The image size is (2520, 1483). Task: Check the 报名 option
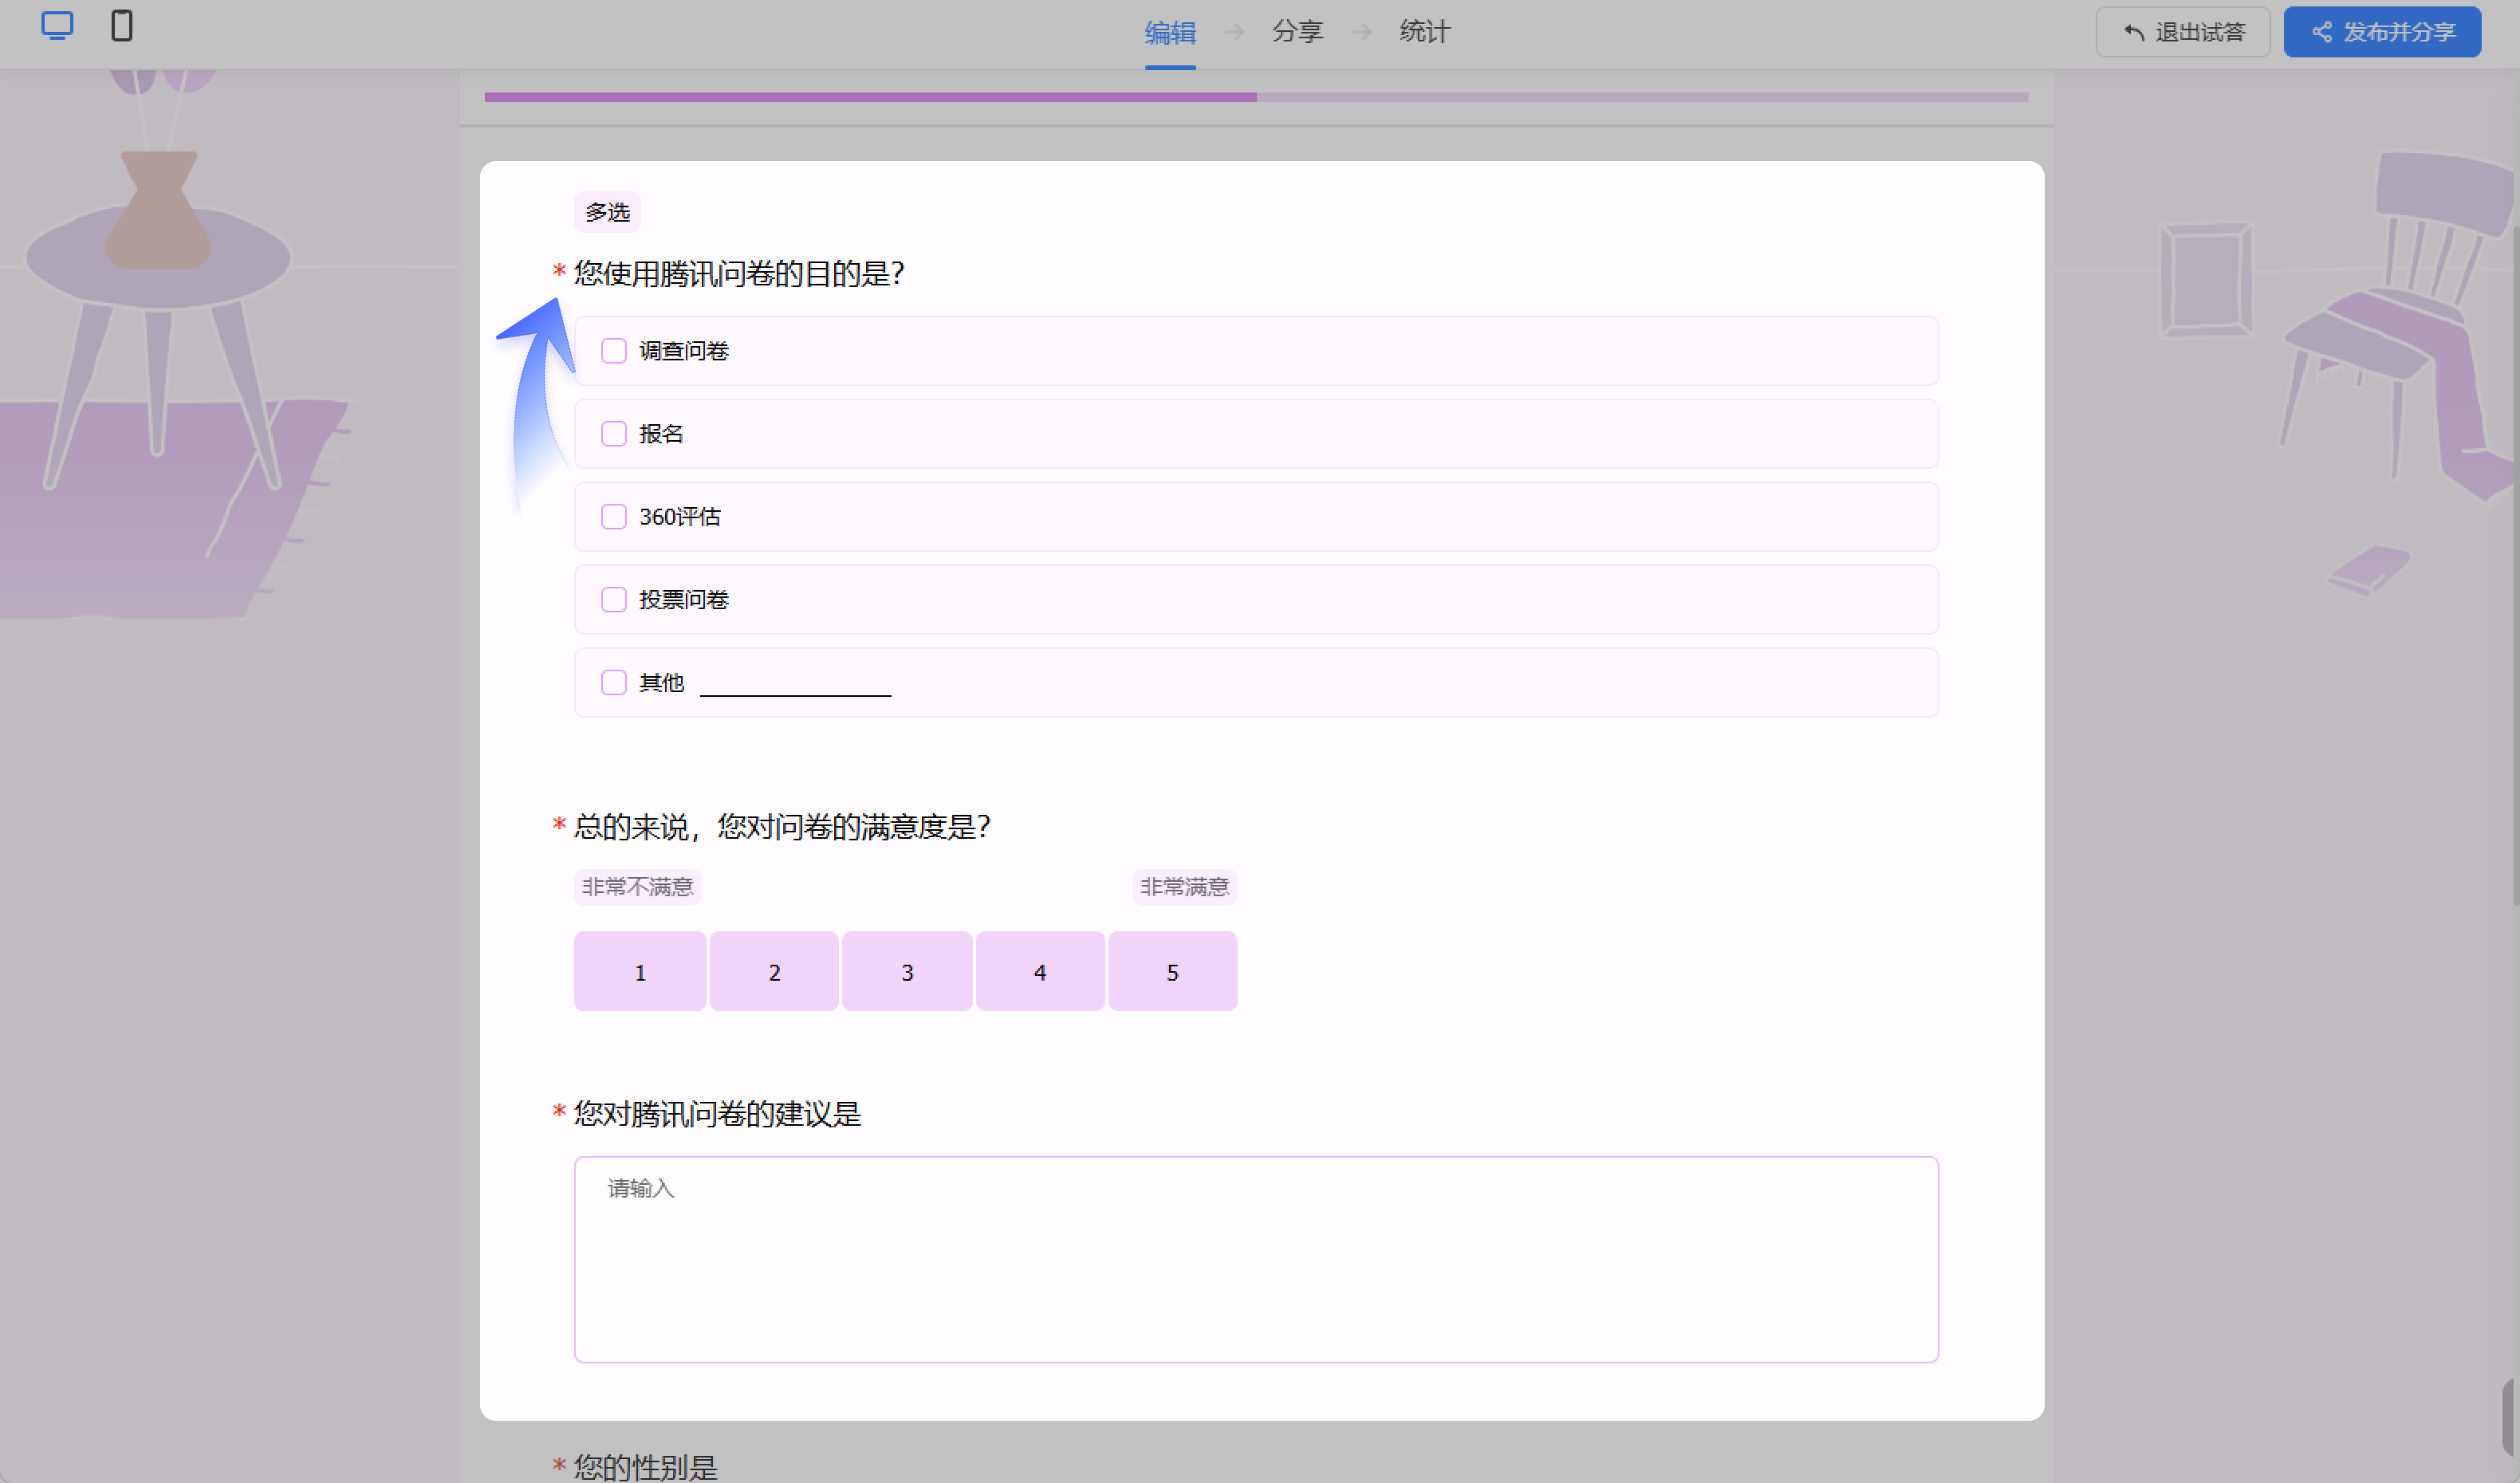(614, 434)
